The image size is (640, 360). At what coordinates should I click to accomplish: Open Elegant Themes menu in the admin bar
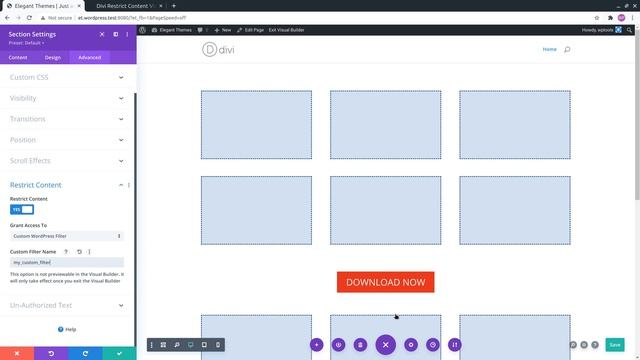[172, 30]
